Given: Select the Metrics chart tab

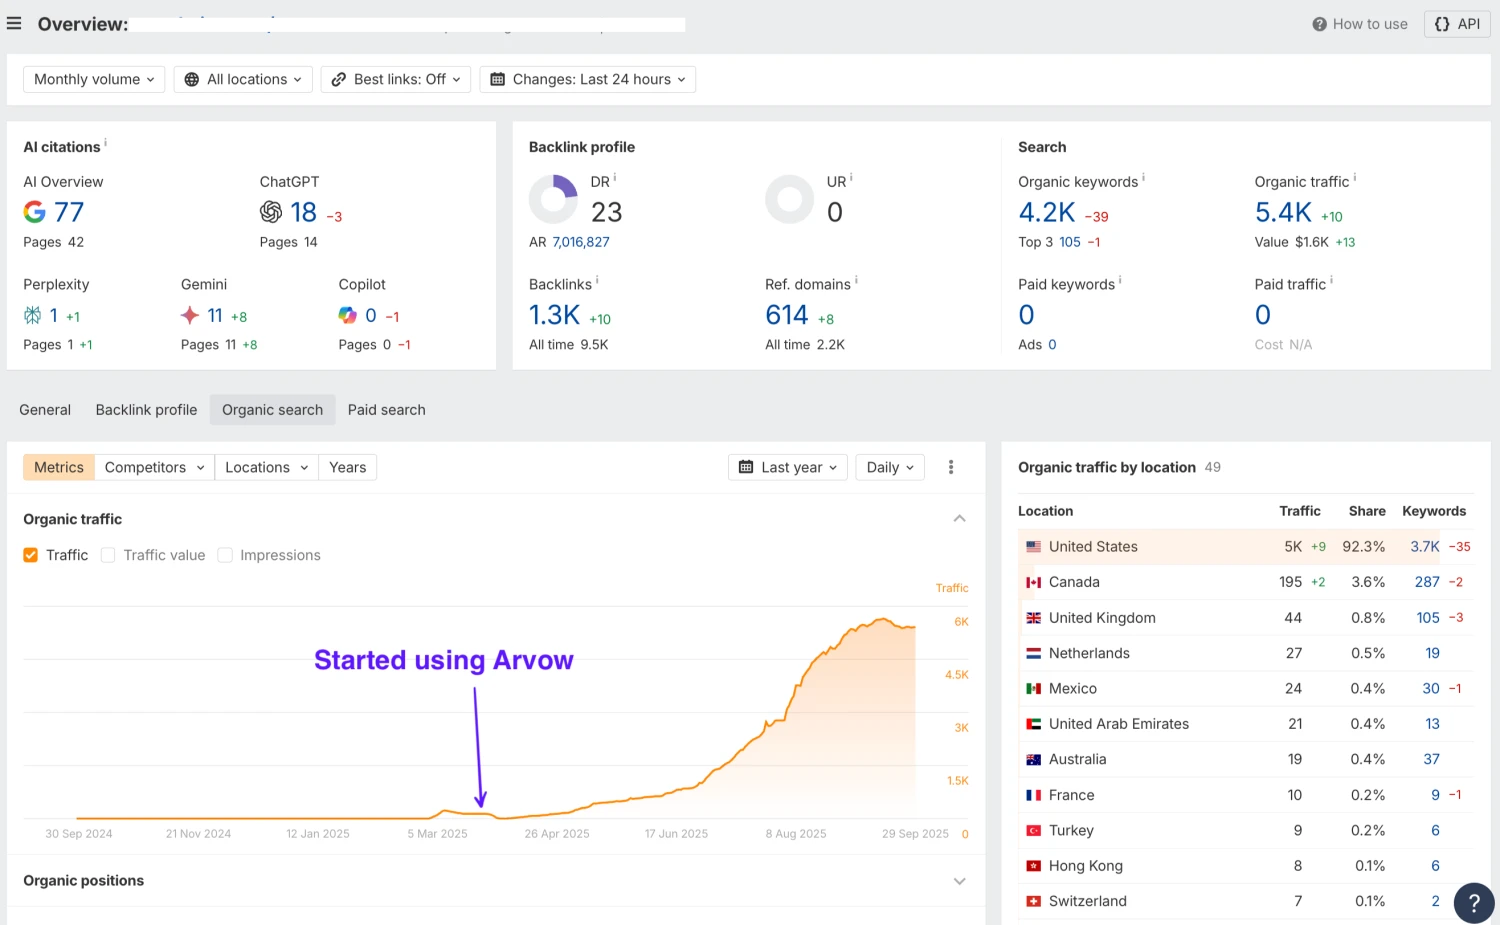Looking at the screenshot, I should [59, 467].
